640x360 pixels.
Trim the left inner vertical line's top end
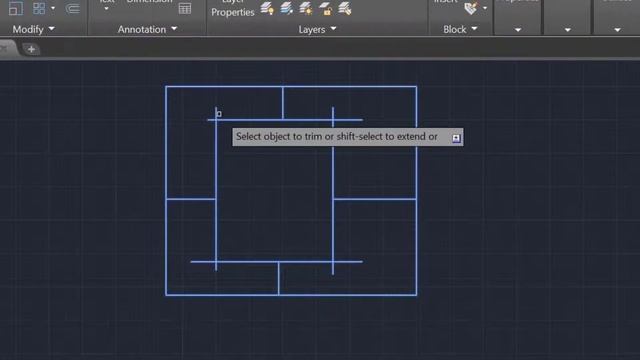[216, 112]
